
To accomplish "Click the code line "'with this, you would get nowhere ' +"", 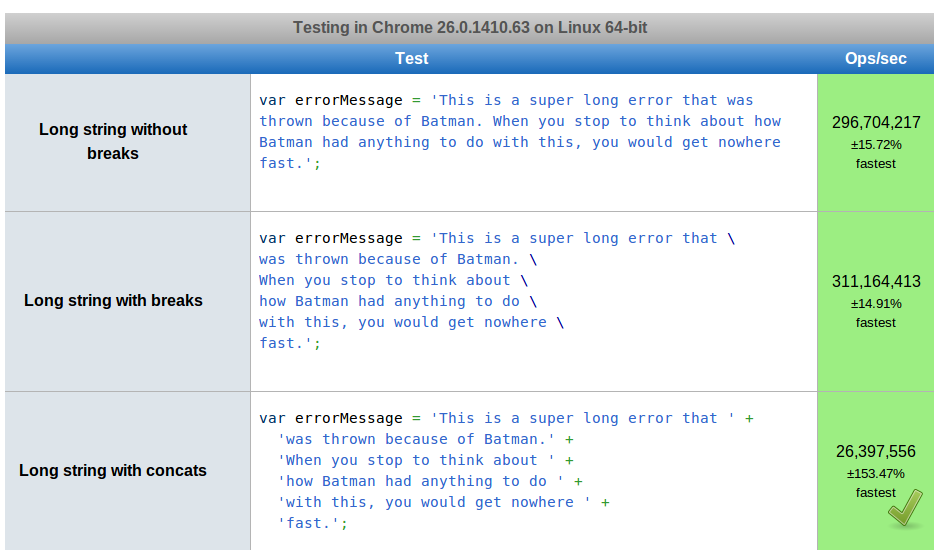I will click(444, 502).
